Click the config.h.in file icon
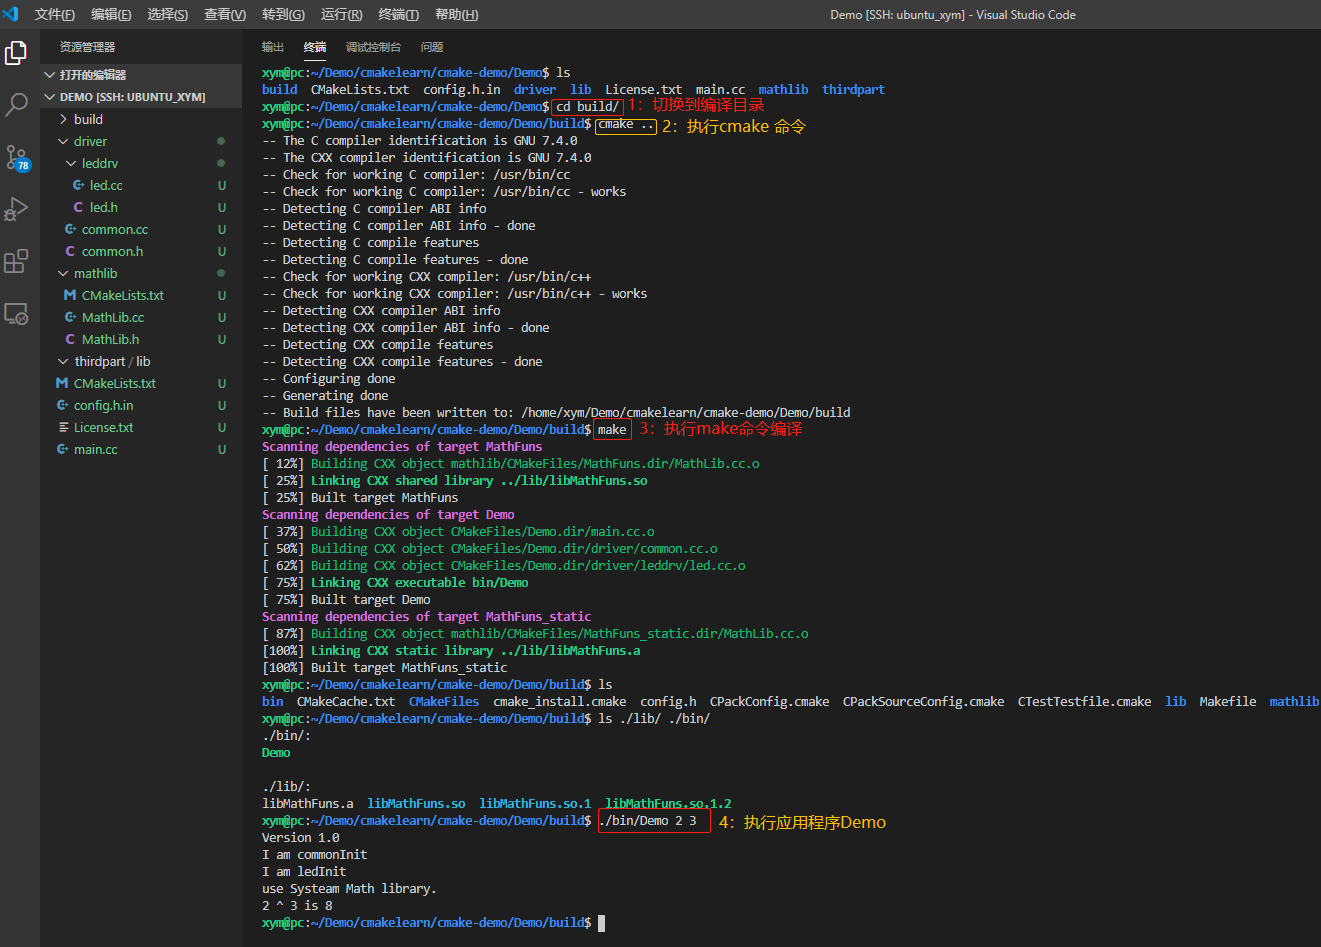This screenshot has height=947, width=1321. pyautogui.click(x=62, y=405)
